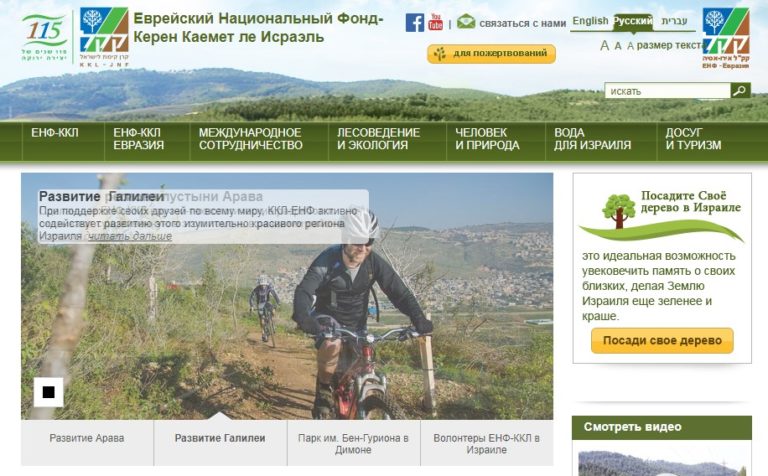Viewport: 768px width, 476px height.
Task: Click the для пожертвований donation button
Action: click(491, 53)
